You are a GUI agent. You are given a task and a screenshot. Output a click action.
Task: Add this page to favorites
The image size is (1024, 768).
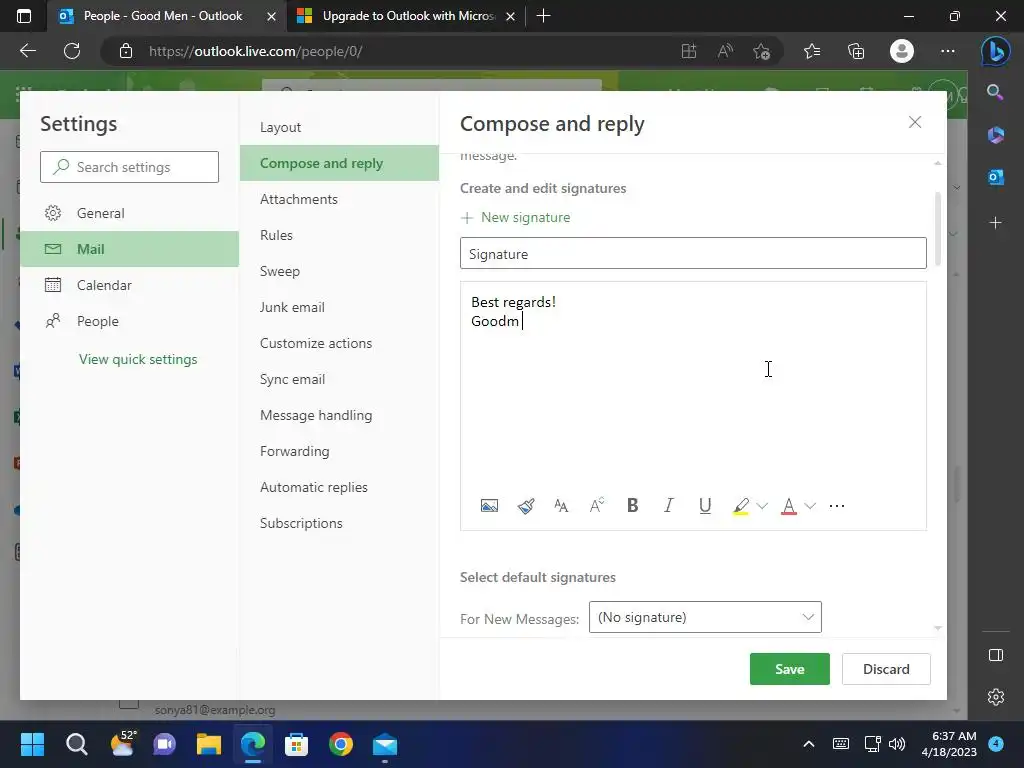point(761,51)
